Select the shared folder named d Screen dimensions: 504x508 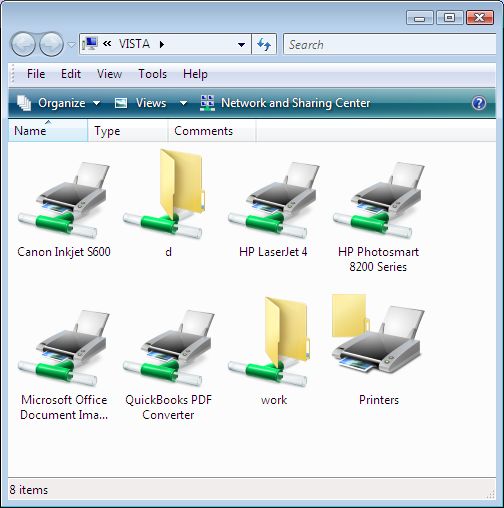point(168,194)
